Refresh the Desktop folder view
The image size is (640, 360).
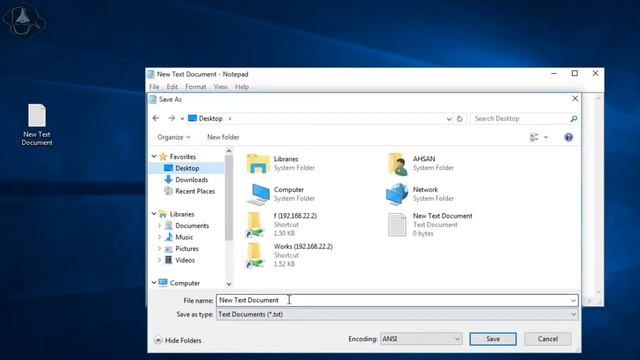460,119
